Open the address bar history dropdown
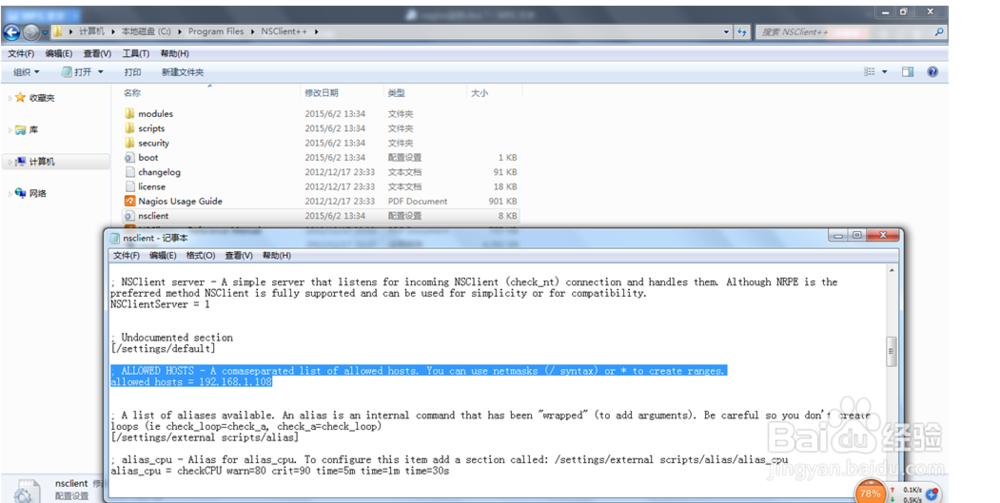 pos(726,32)
